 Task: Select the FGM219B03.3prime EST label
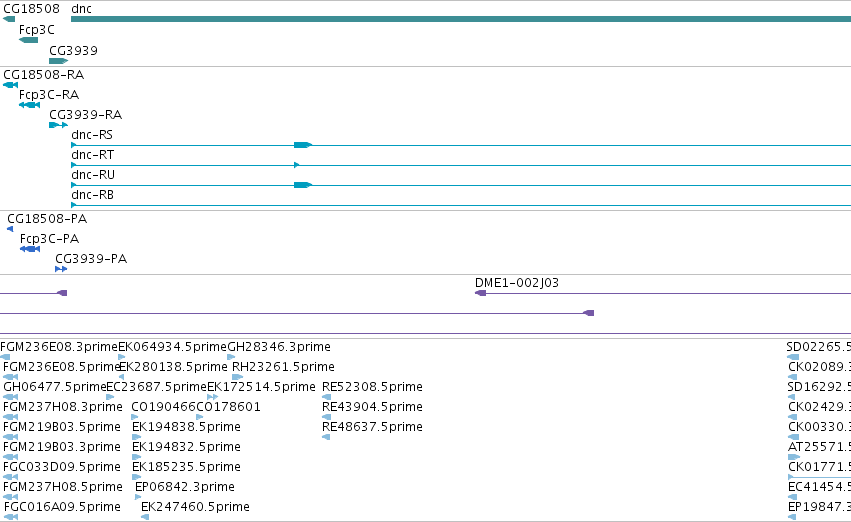[62, 447]
